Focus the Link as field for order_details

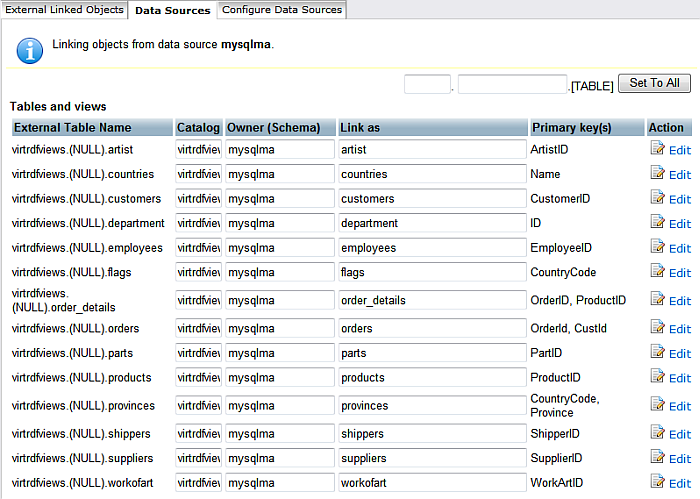coord(432,300)
